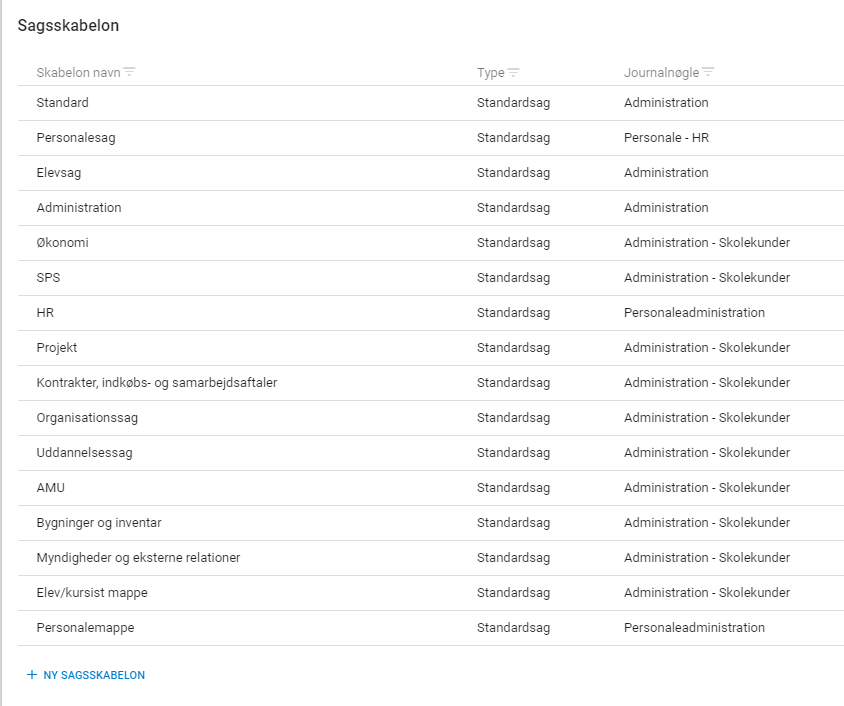The image size is (844, 706).
Task: Open the SPS template
Action: pos(431,278)
